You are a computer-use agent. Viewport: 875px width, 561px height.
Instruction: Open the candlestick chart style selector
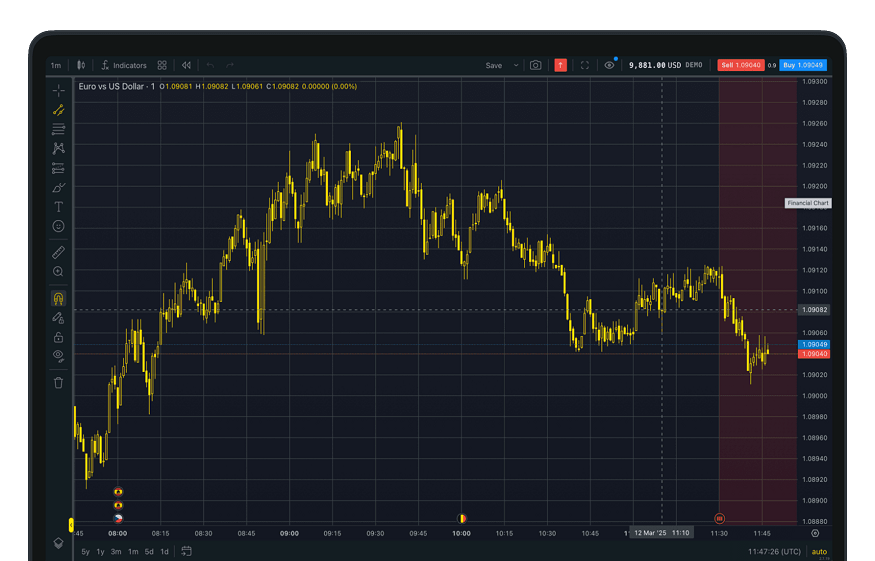point(81,65)
